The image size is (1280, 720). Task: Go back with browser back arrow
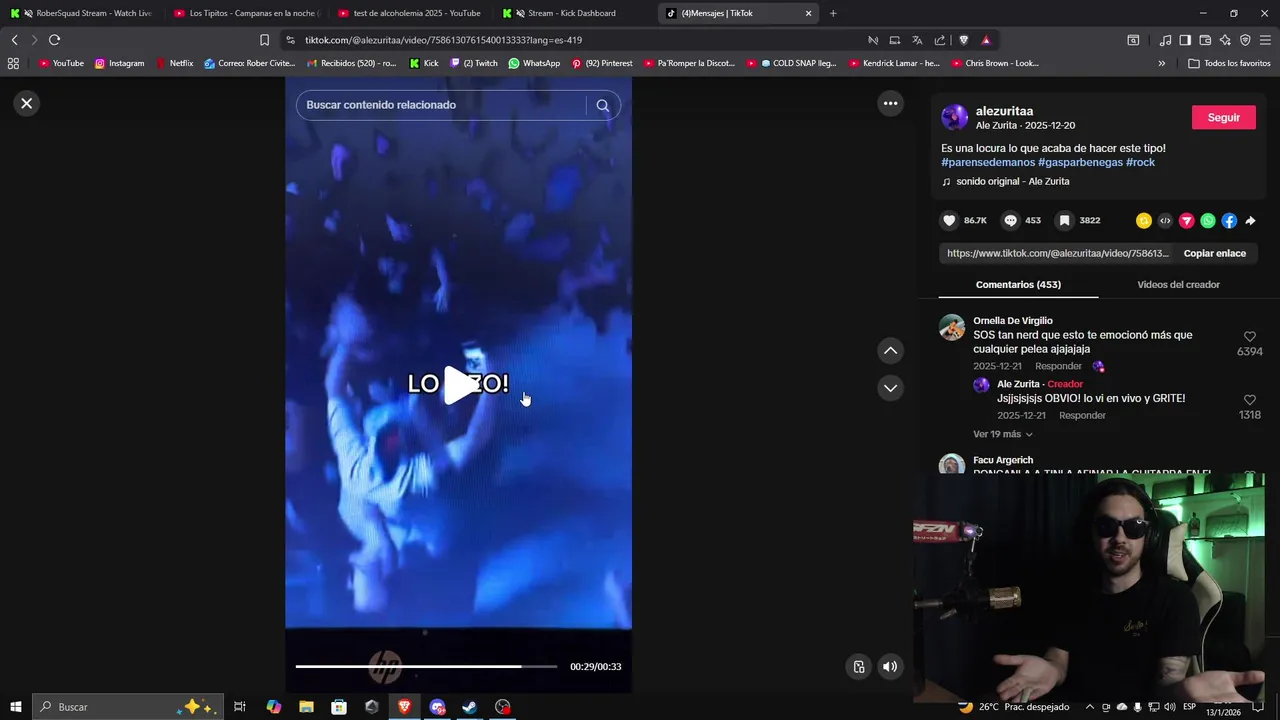coord(14,40)
